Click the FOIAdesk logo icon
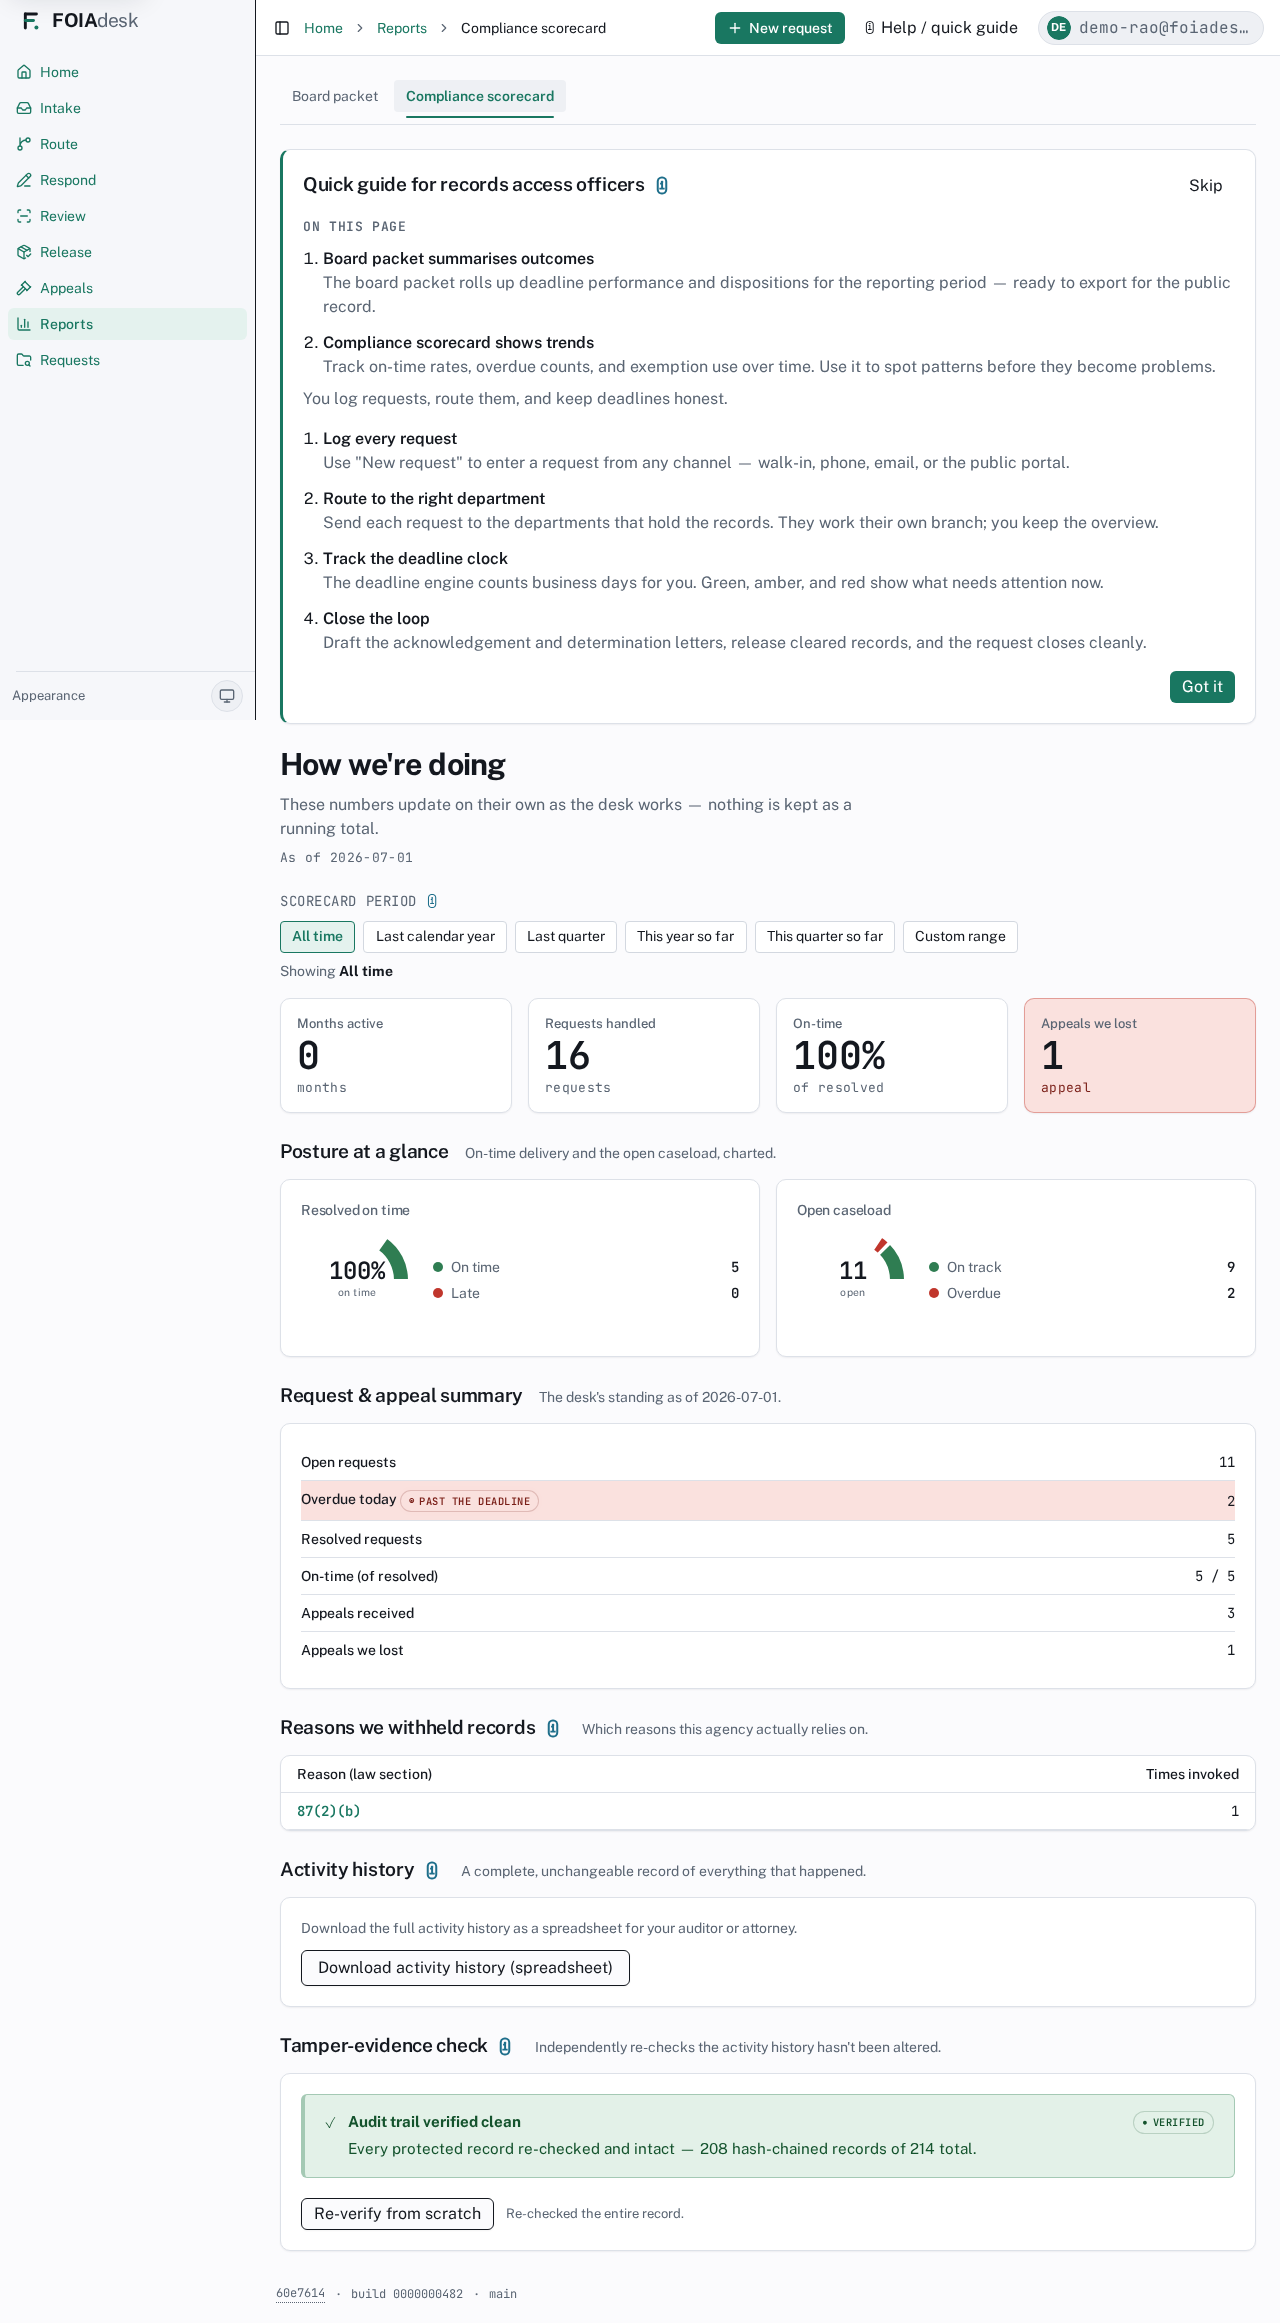 pyautogui.click(x=31, y=21)
